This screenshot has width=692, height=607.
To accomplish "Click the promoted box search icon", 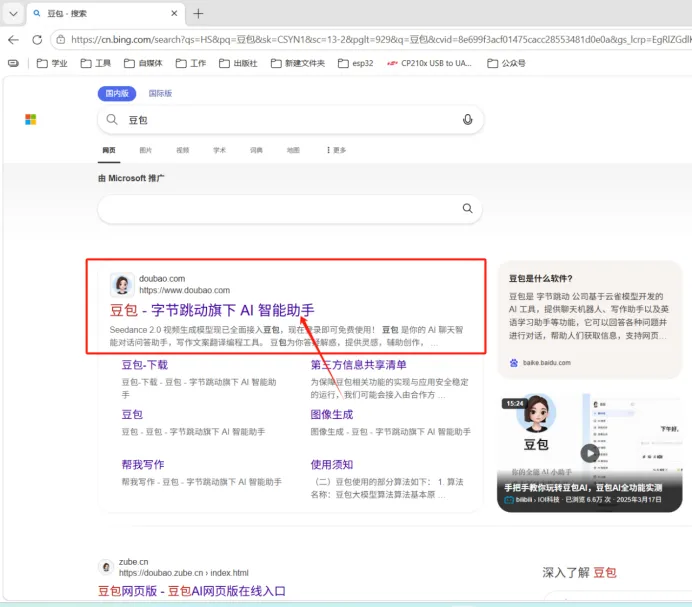I will click(467, 208).
